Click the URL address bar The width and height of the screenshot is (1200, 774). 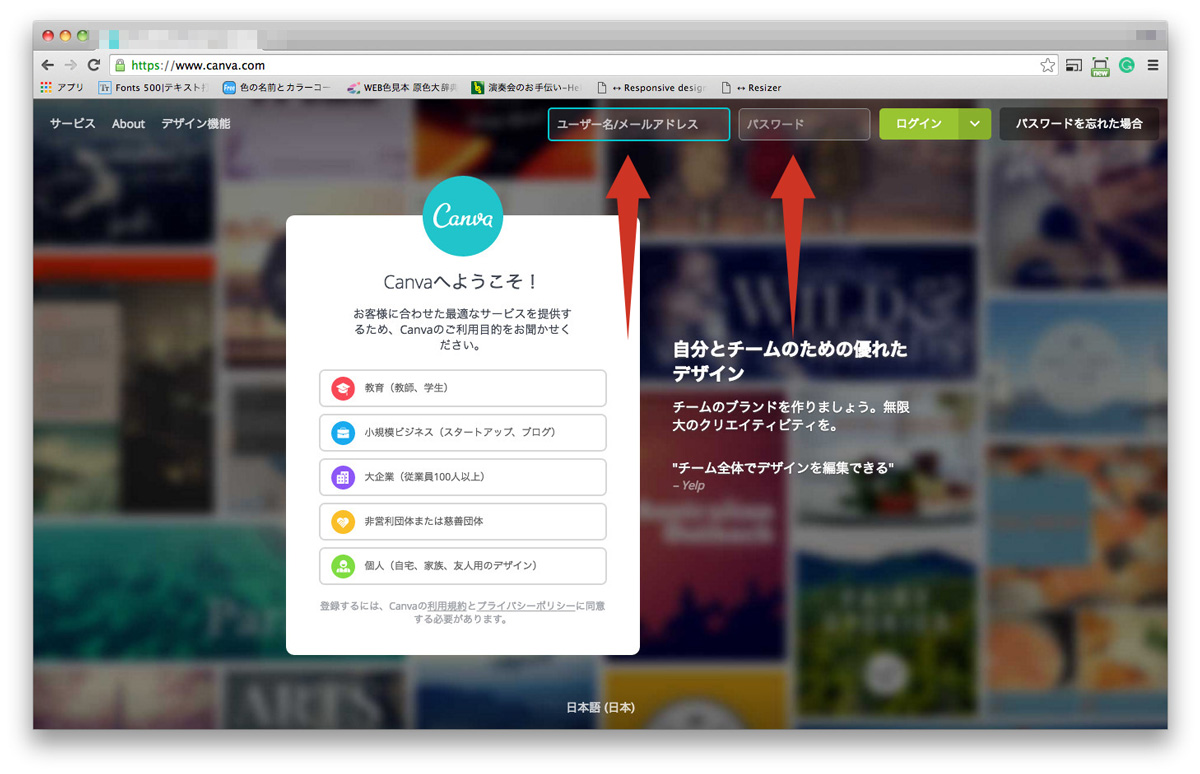(584, 65)
